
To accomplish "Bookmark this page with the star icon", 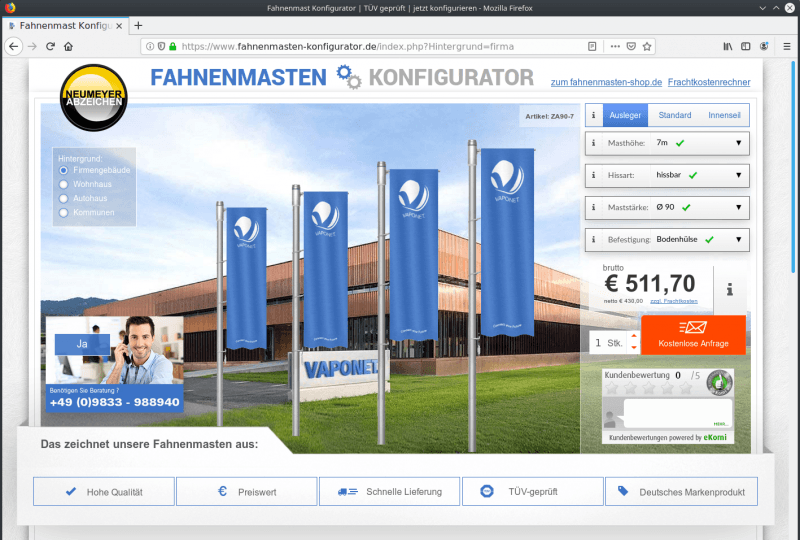I will 647,46.
